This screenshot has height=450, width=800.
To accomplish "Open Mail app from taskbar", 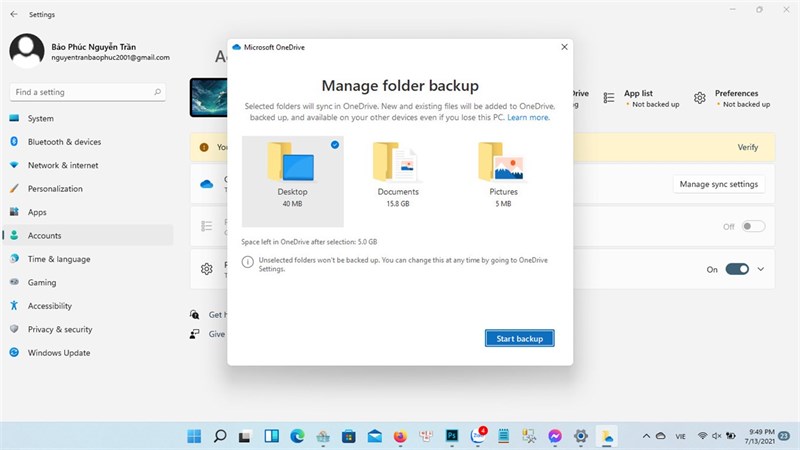I will [374, 436].
